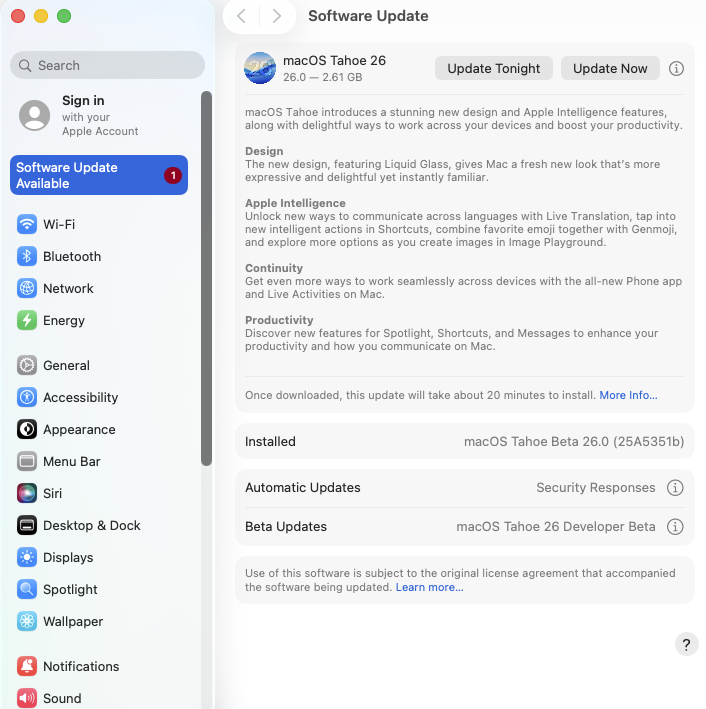Image resolution: width=706 pixels, height=709 pixels.
Task: Click the Apple Intelligence heading
Action: coord(295,203)
